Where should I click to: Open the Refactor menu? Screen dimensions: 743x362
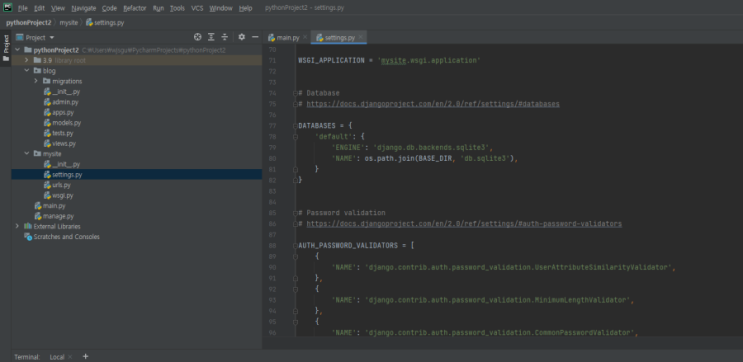click(135, 8)
